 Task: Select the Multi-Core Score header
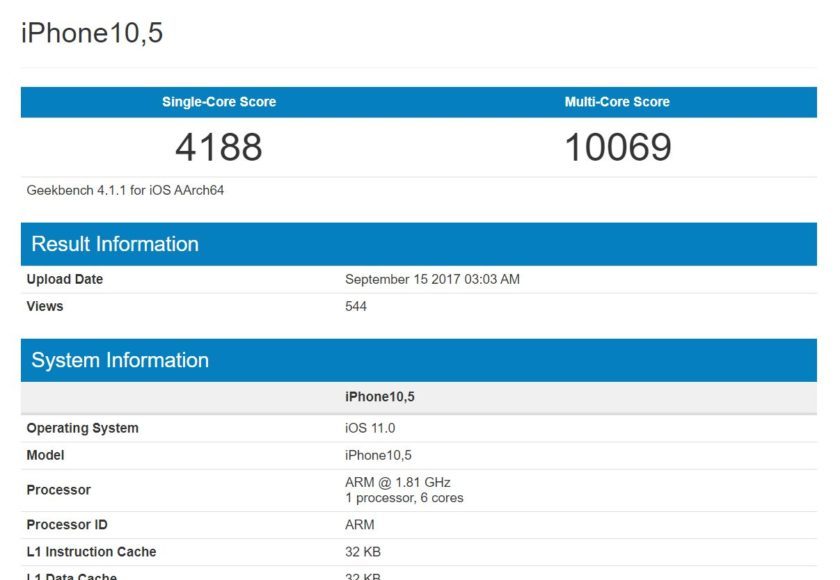[617, 102]
